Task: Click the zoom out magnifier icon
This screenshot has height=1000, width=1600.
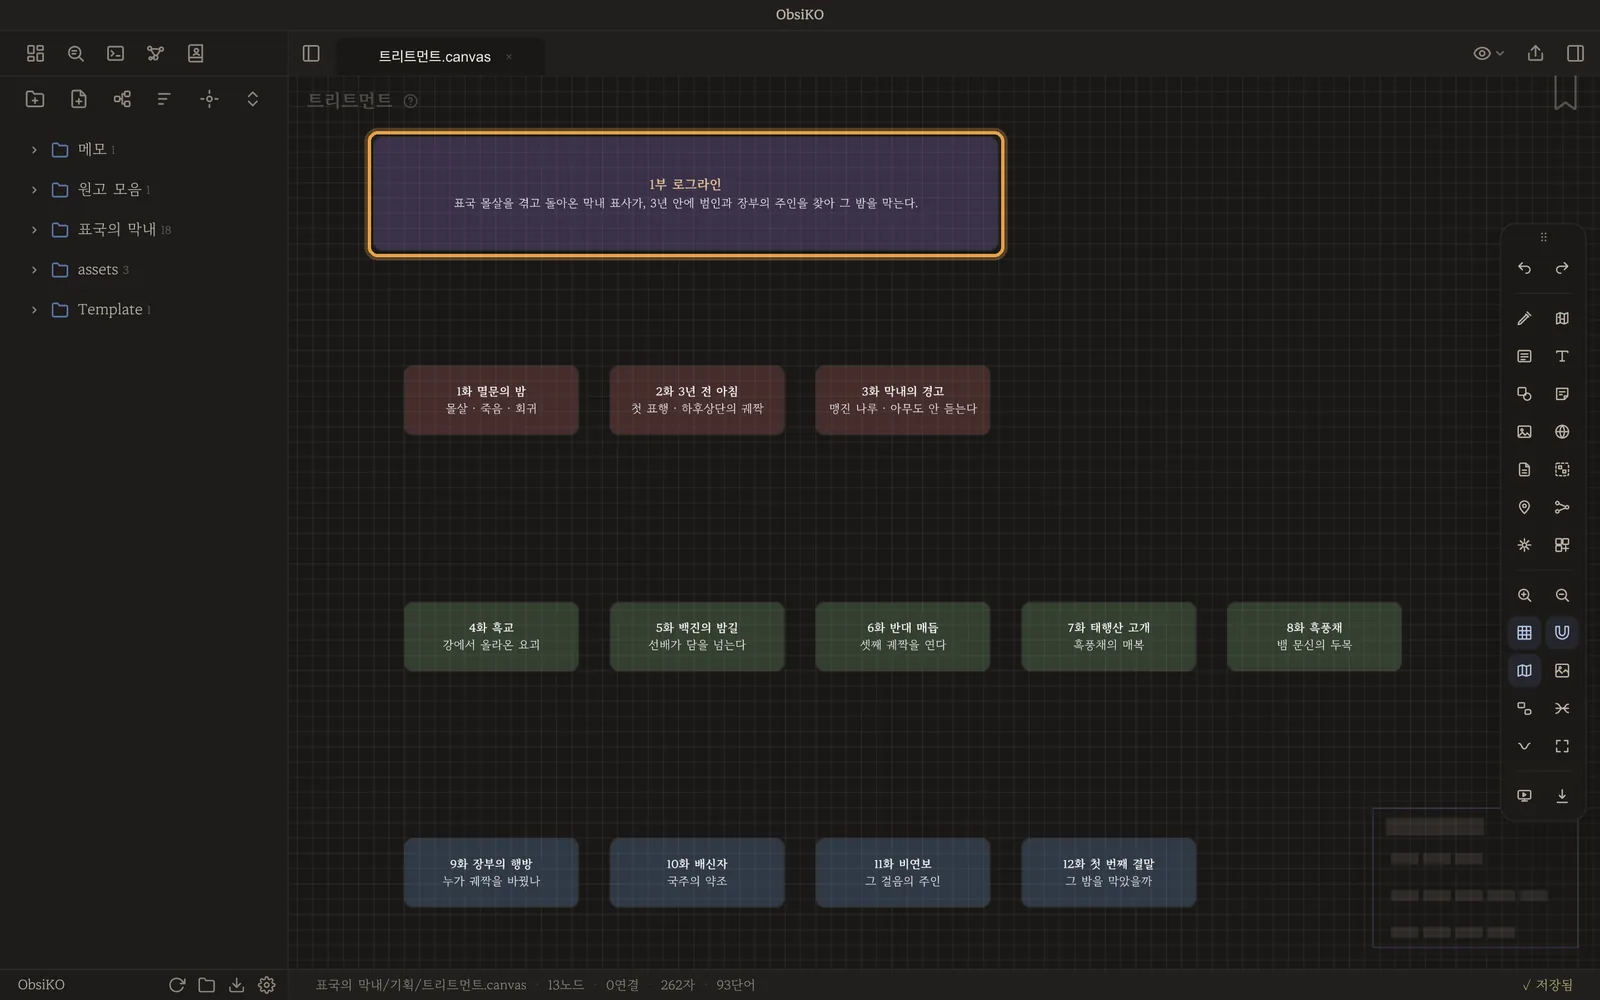Action: click(x=1562, y=595)
